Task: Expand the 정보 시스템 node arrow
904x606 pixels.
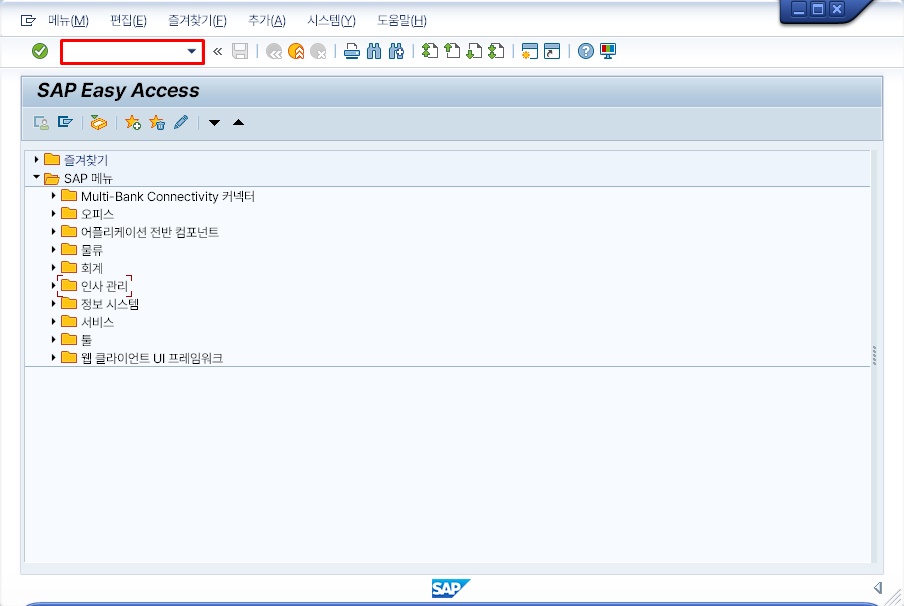Action: [53, 303]
